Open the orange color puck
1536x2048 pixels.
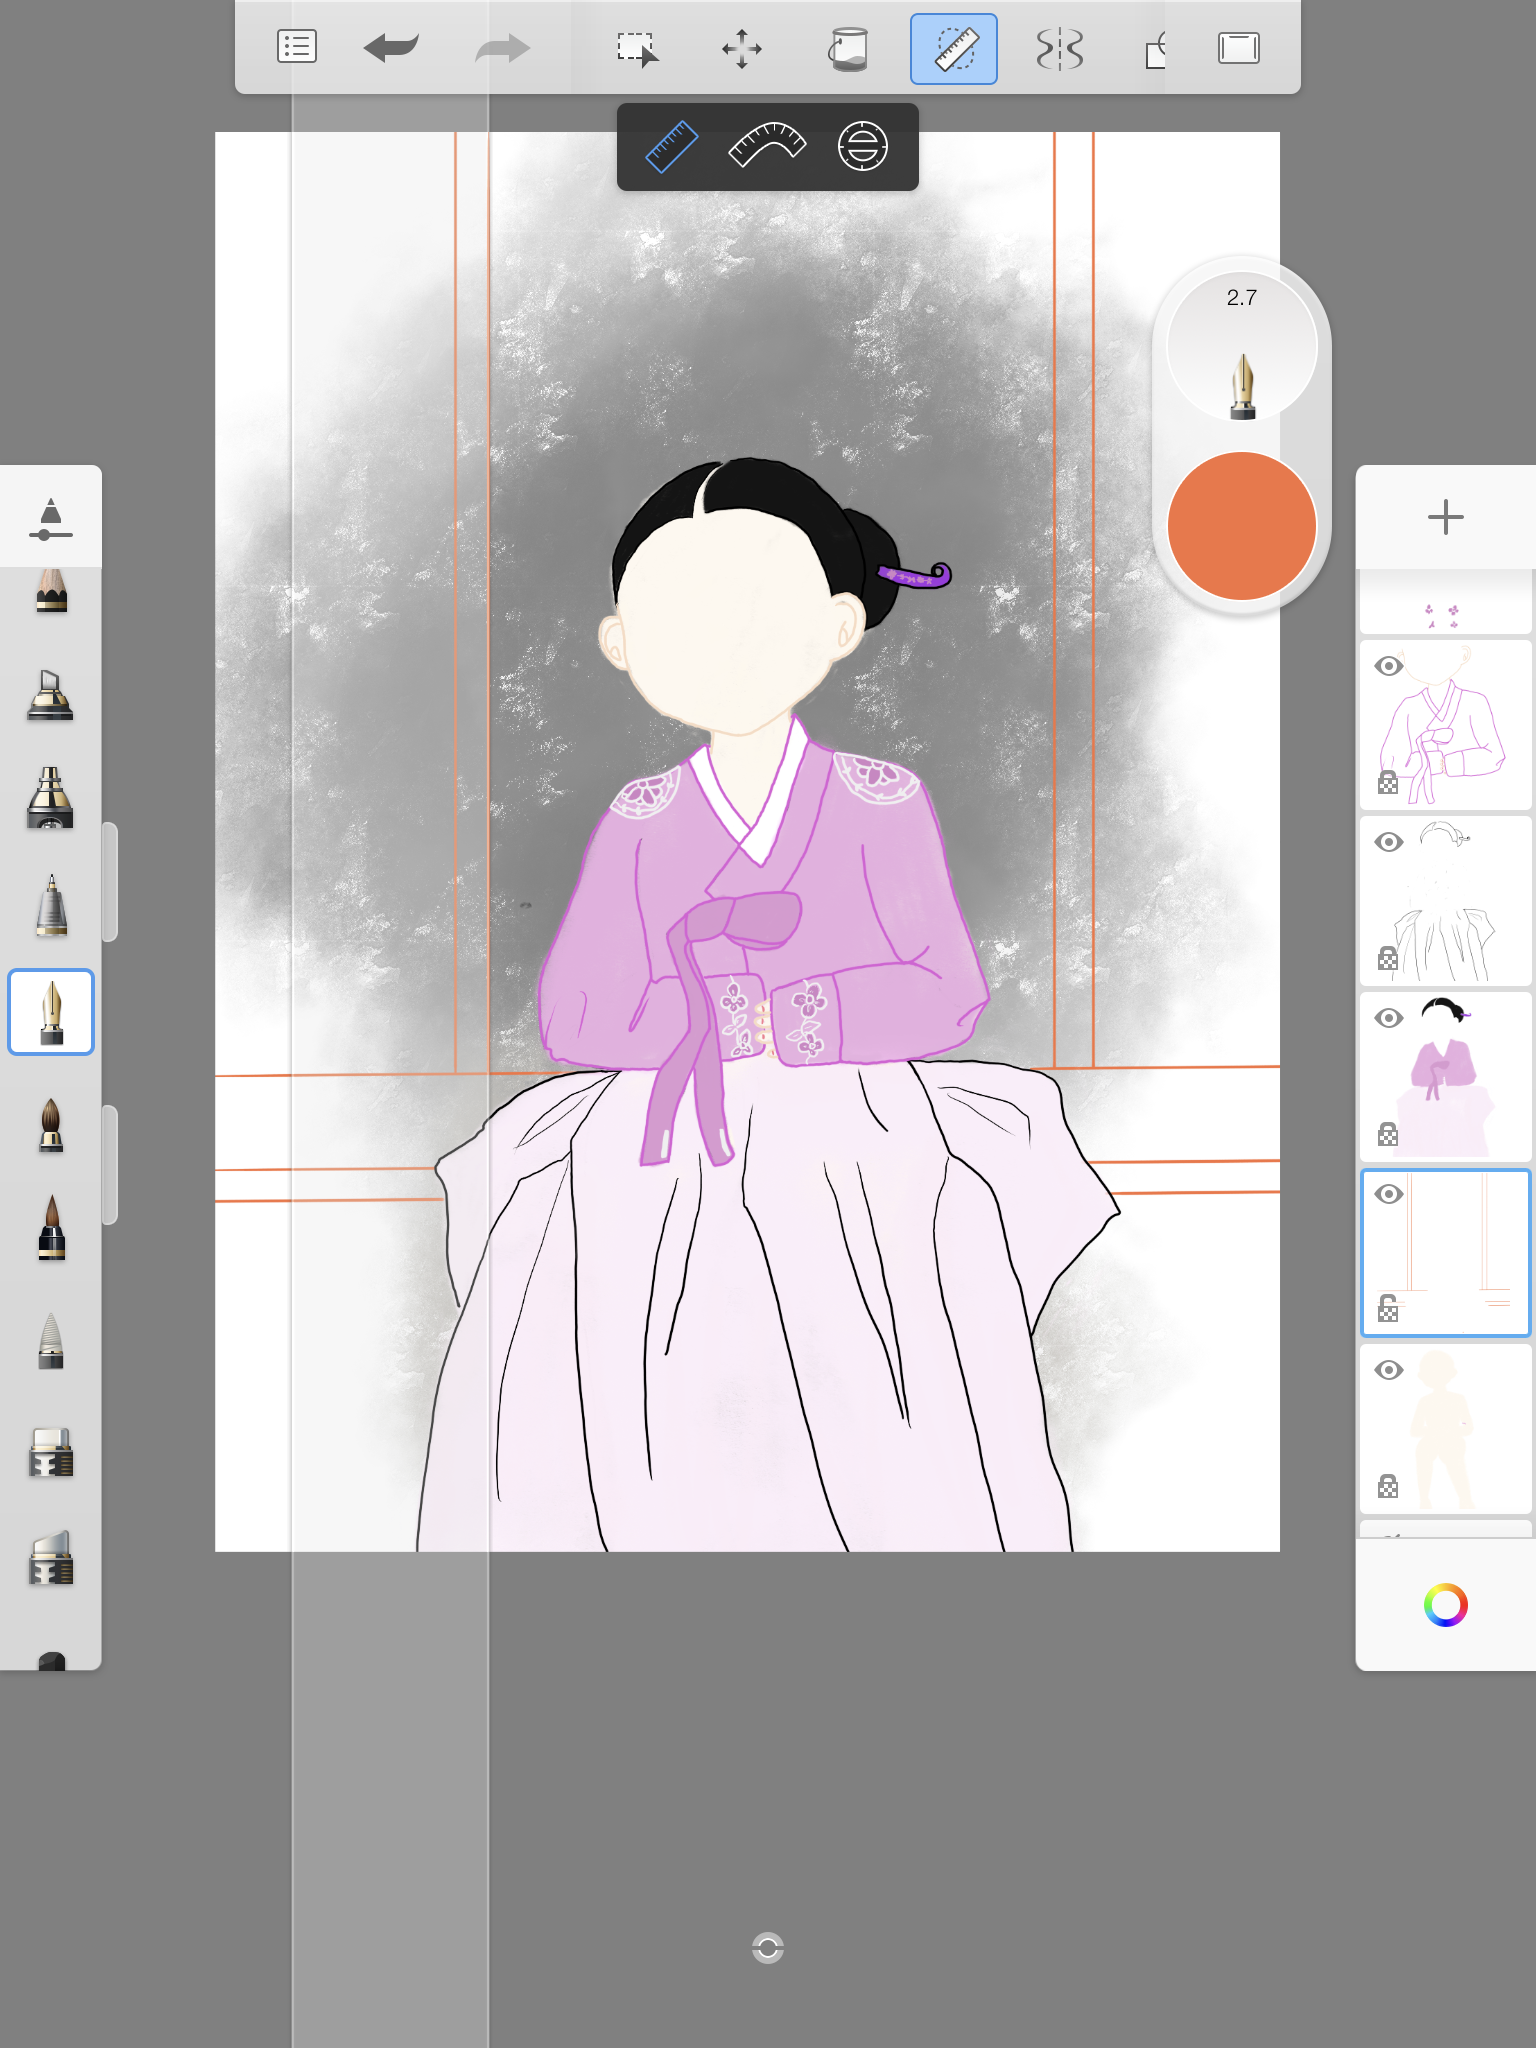coord(1242,525)
